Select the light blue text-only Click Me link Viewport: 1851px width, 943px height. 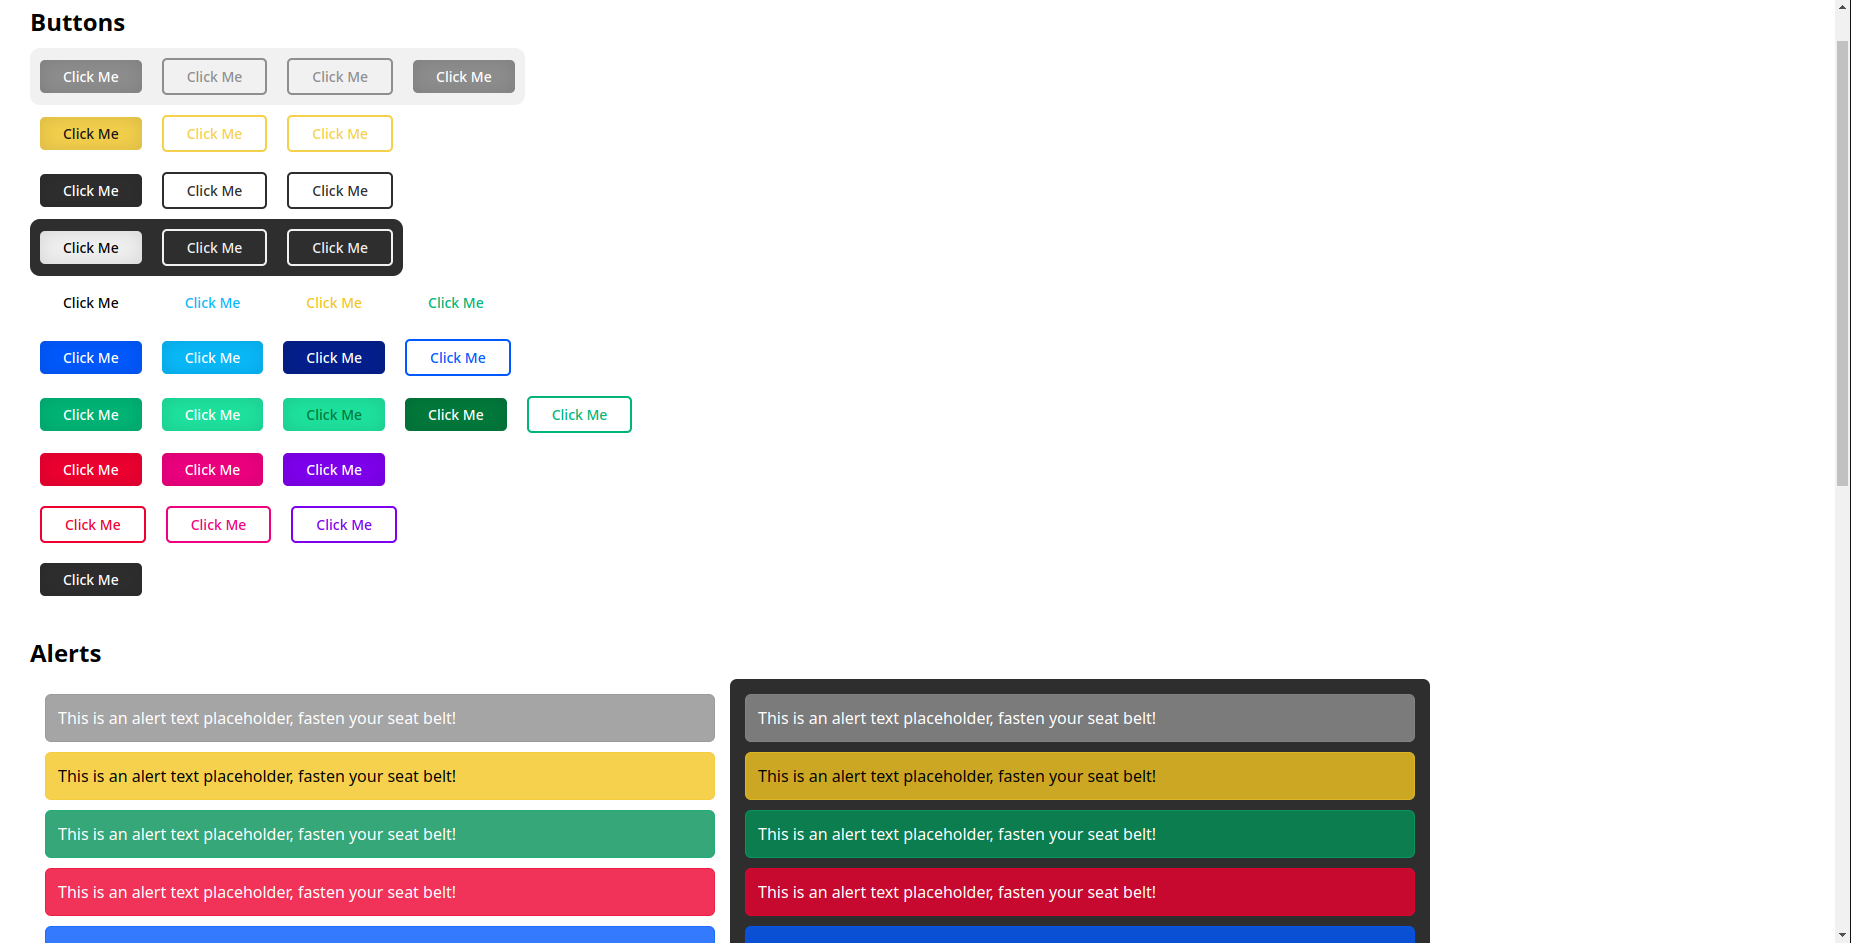pos(212,303)
